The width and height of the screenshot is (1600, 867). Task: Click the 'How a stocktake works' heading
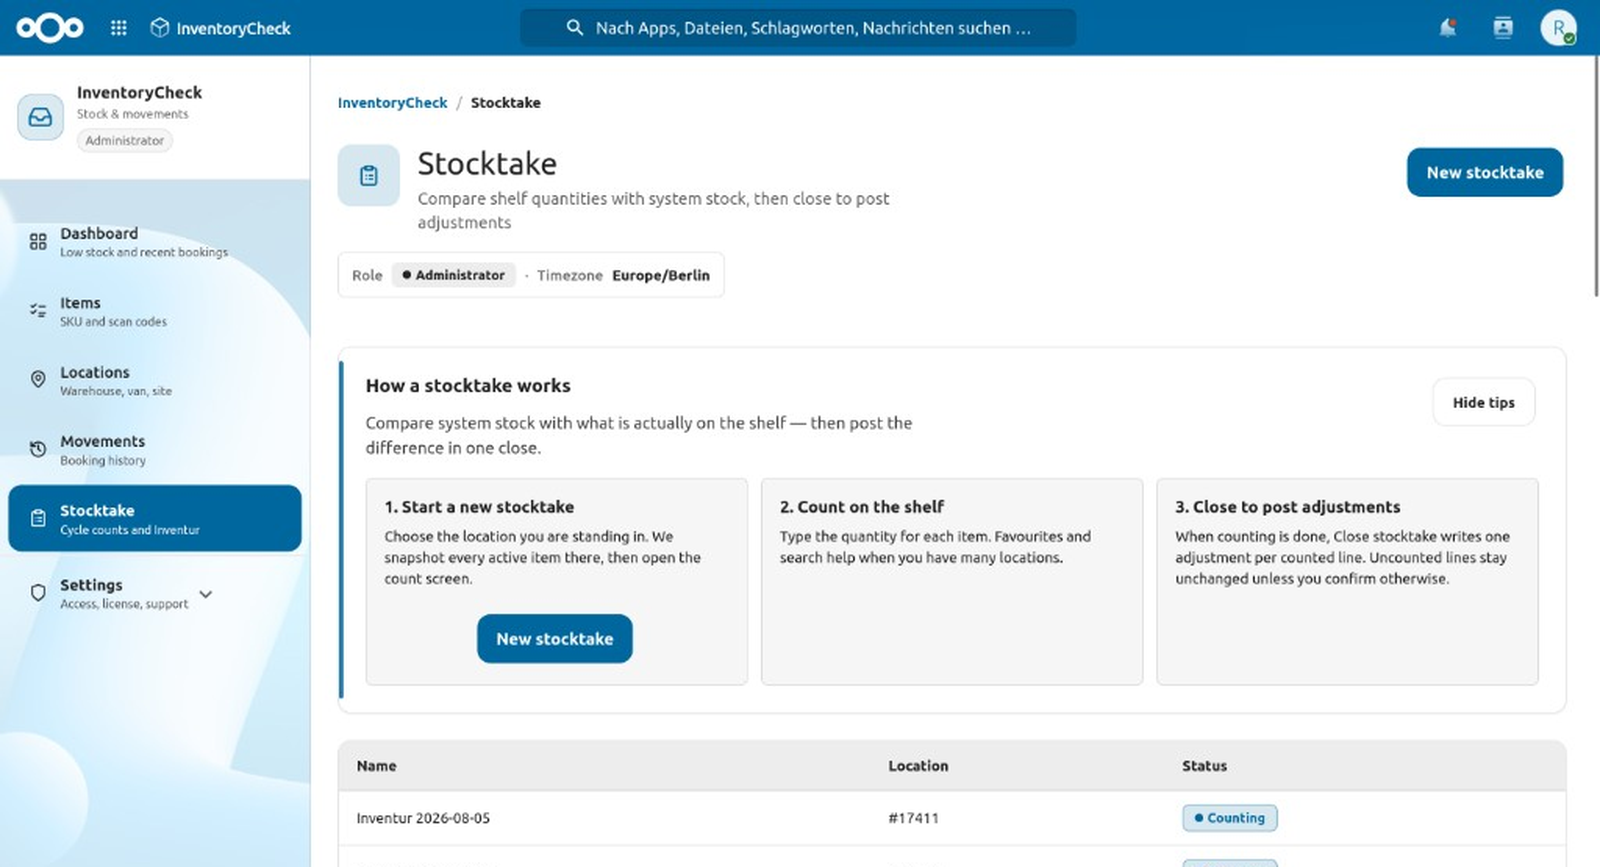[x=468, y=385]
